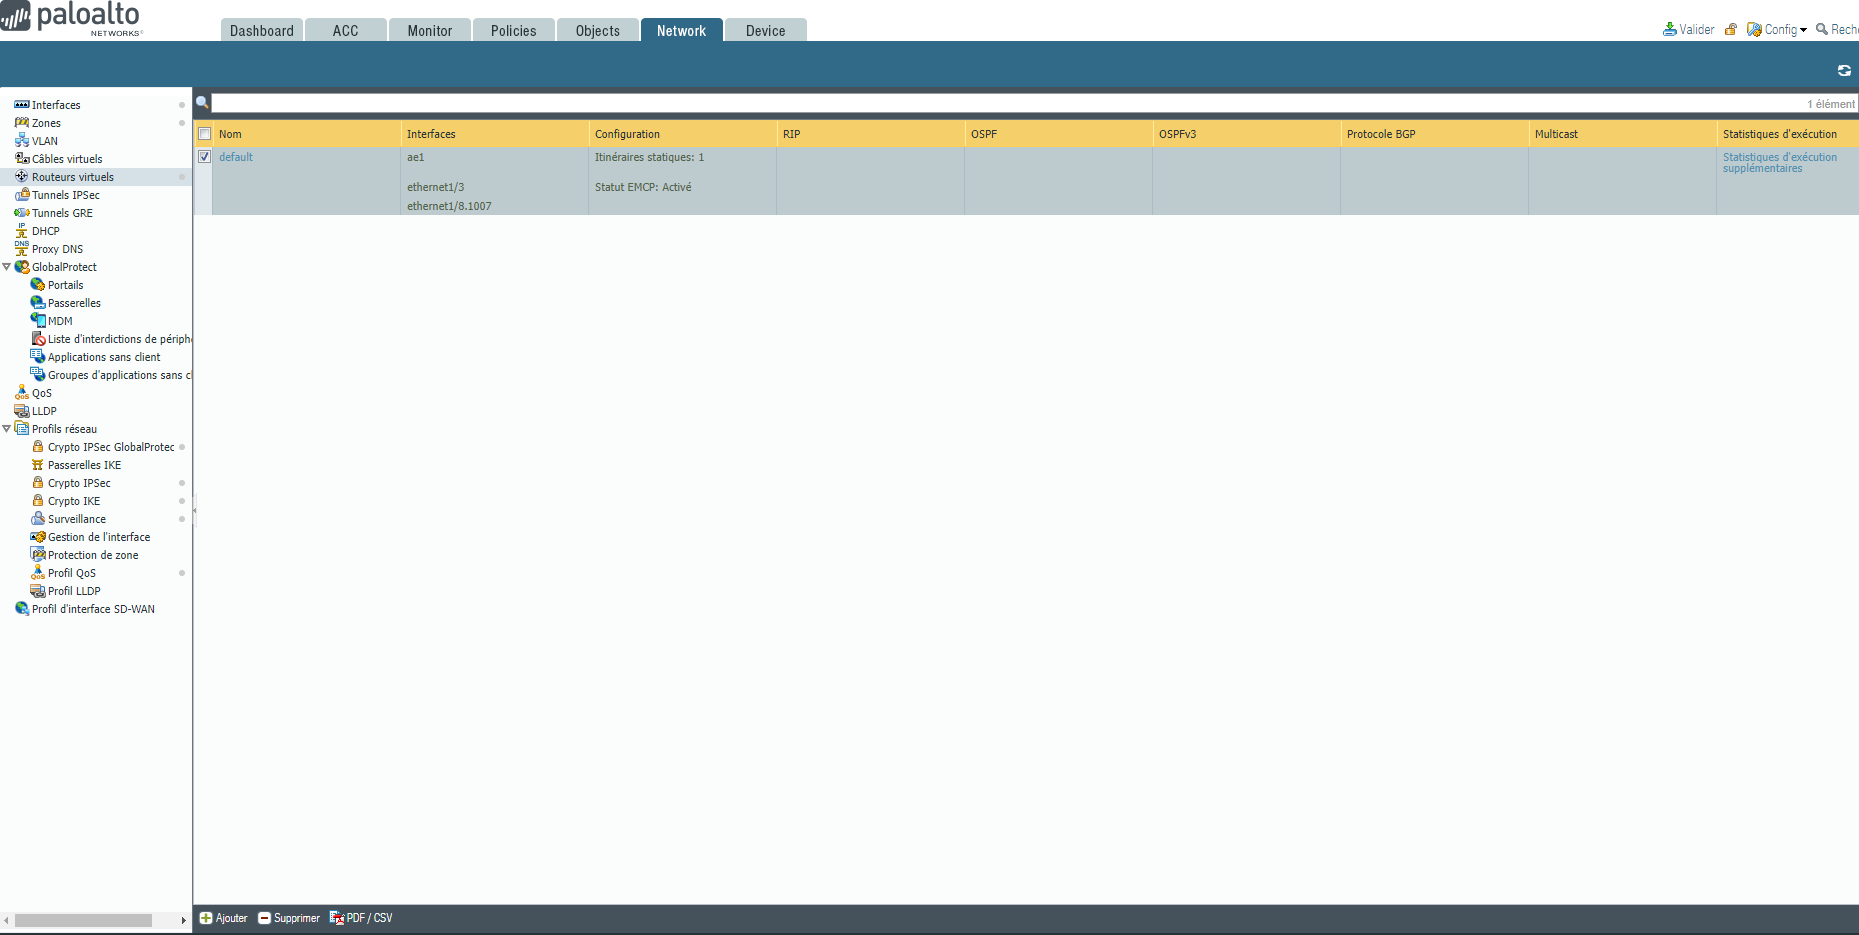
Task: Click Supprimer minus icon
Action: point(264,919)
